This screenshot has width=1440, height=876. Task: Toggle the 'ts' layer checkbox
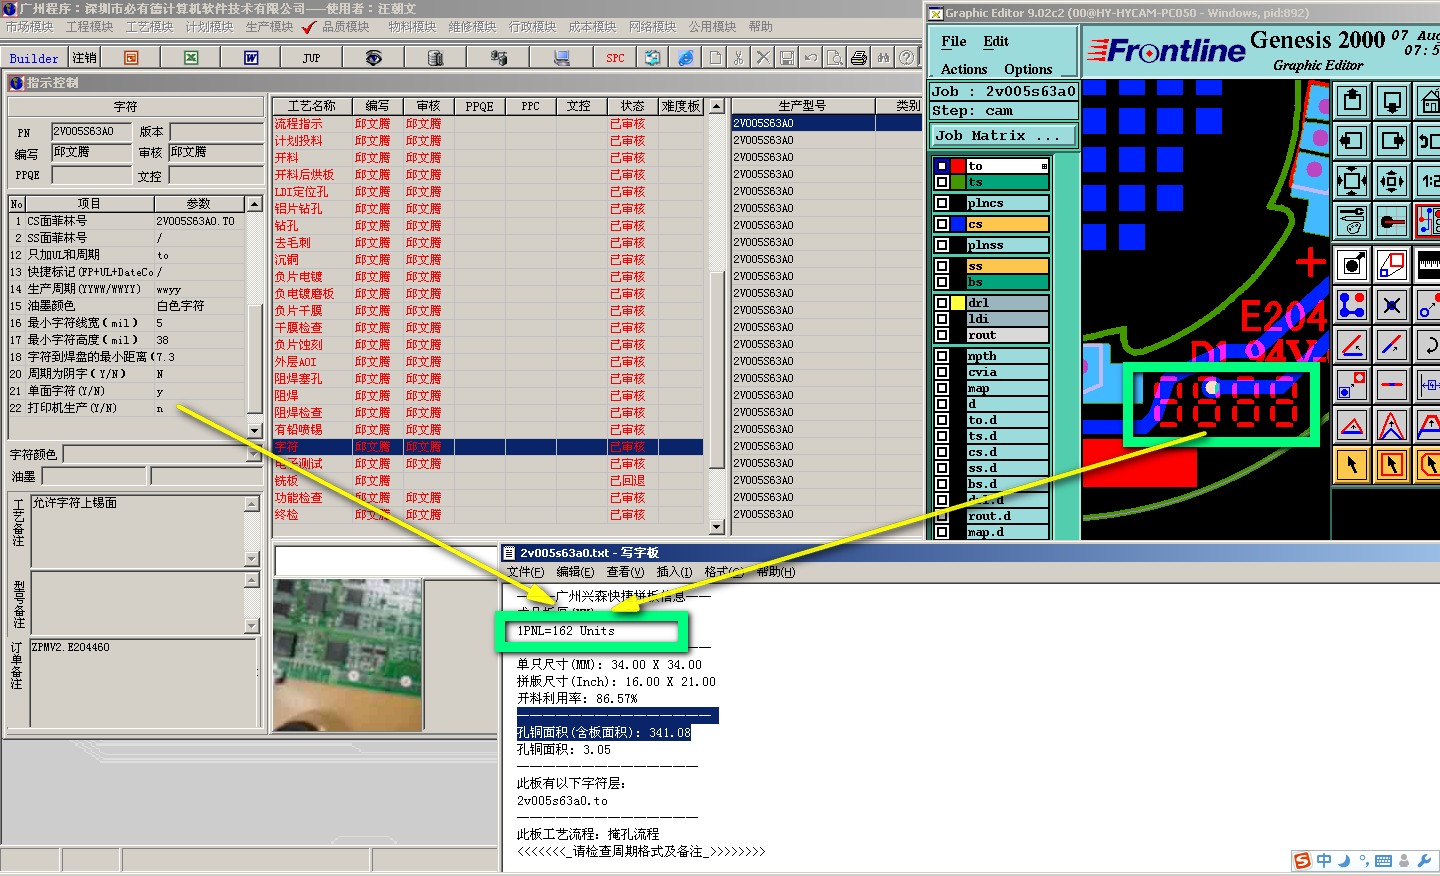[x=942, y=182]
